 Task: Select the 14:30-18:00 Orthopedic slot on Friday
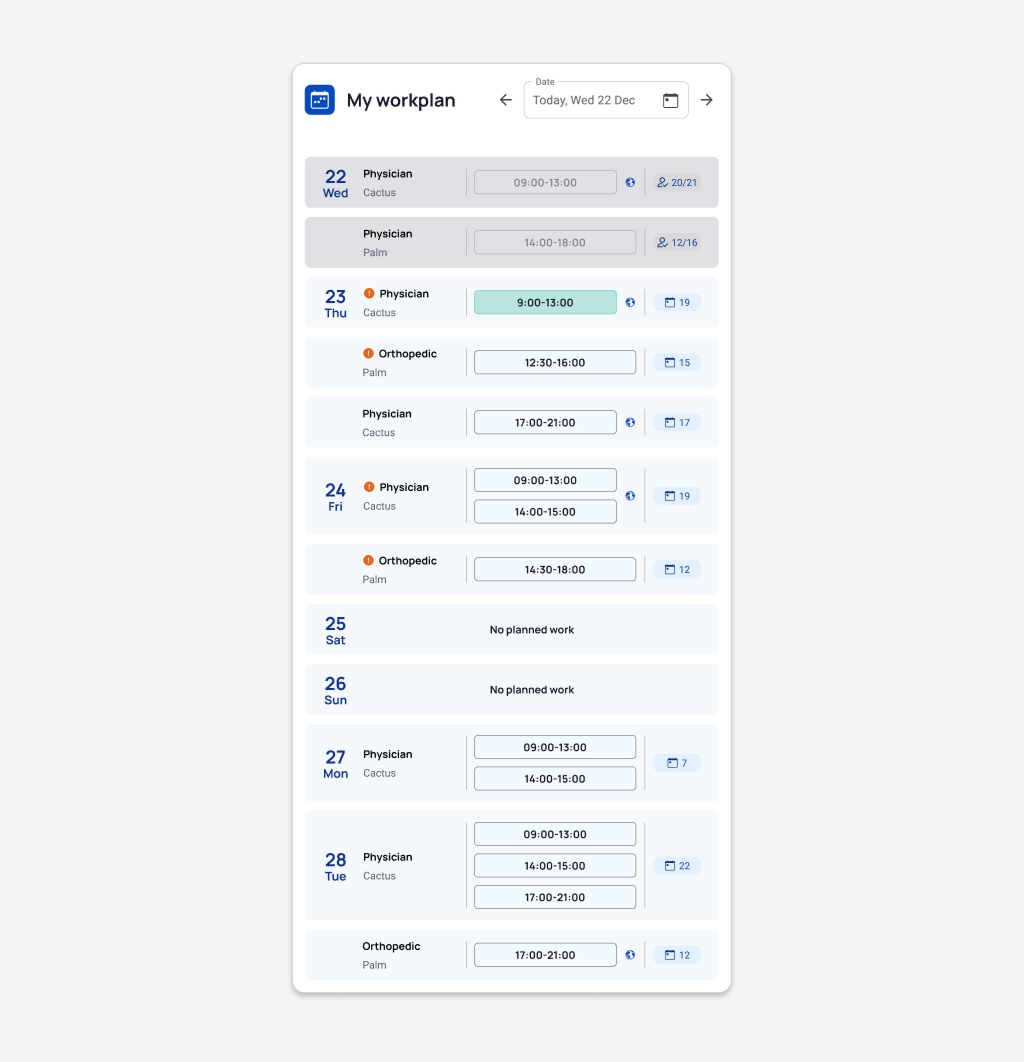554,569
